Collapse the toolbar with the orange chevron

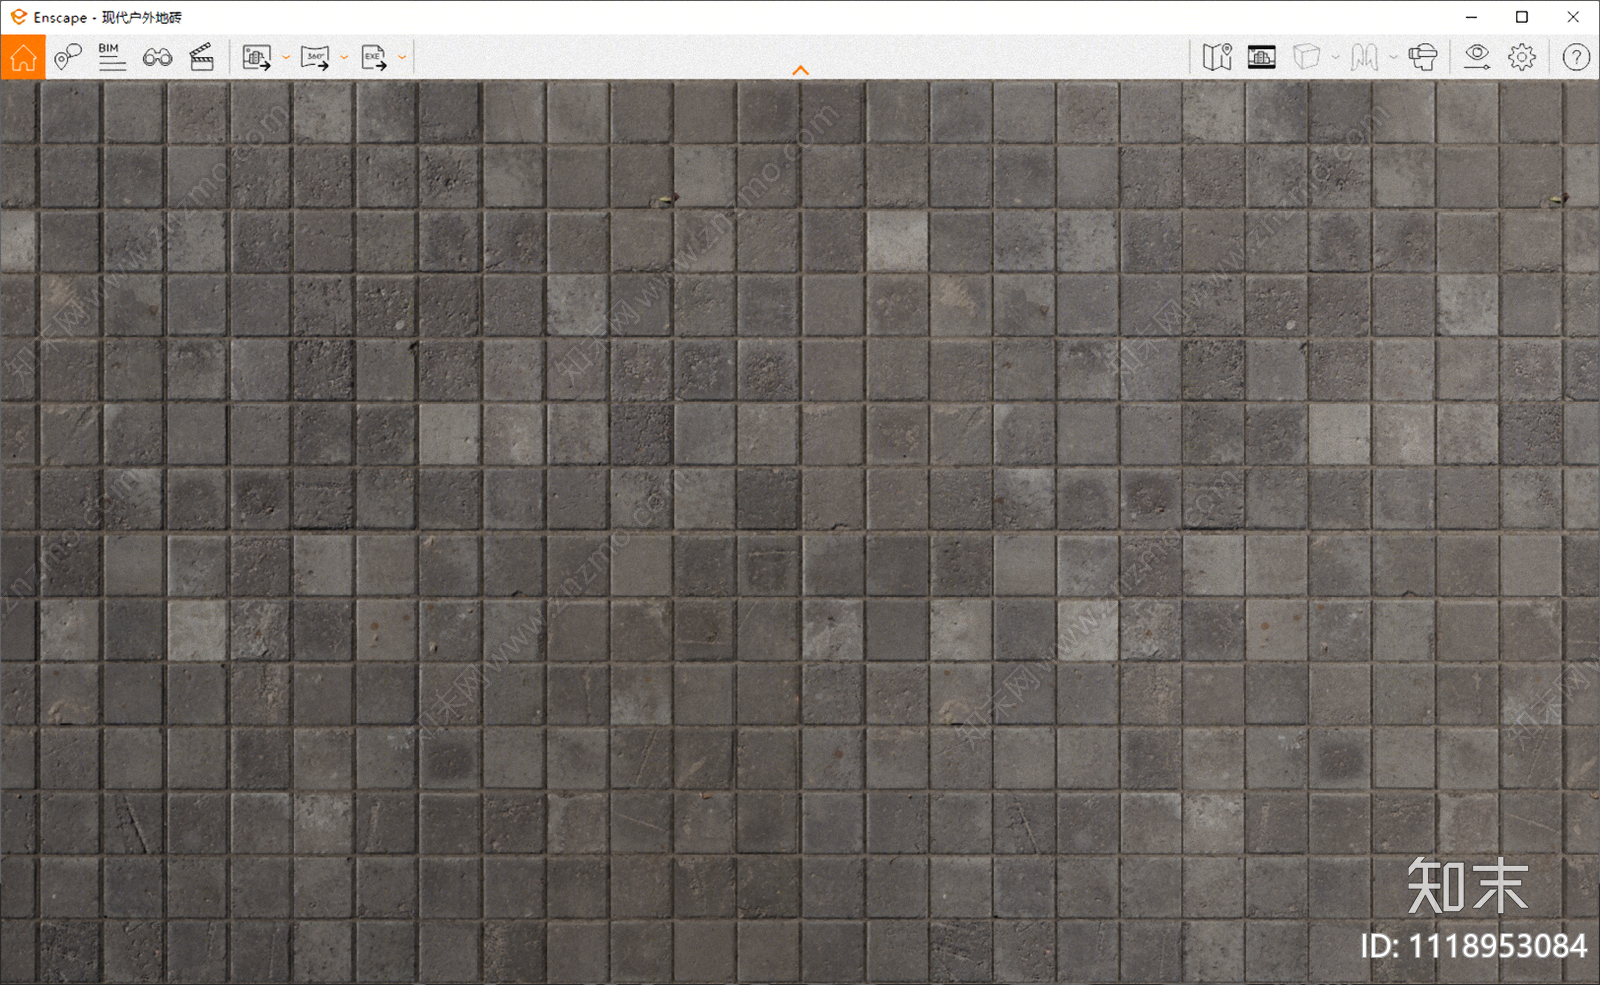pyautogui.click(x=800, y=70)
